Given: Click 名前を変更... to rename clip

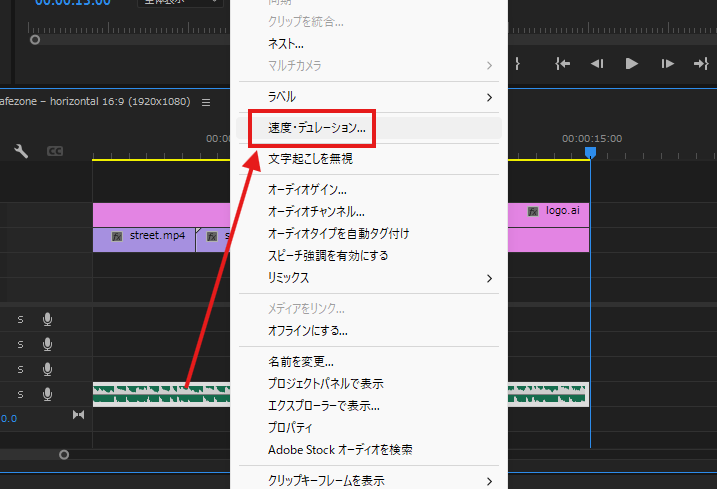Looking at the screenshot, I should [x=301, y=362].
